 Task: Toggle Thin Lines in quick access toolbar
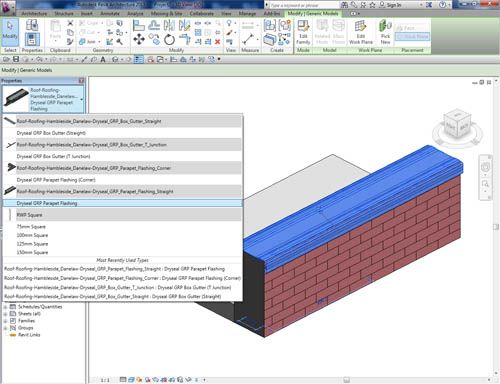[138, 59]
